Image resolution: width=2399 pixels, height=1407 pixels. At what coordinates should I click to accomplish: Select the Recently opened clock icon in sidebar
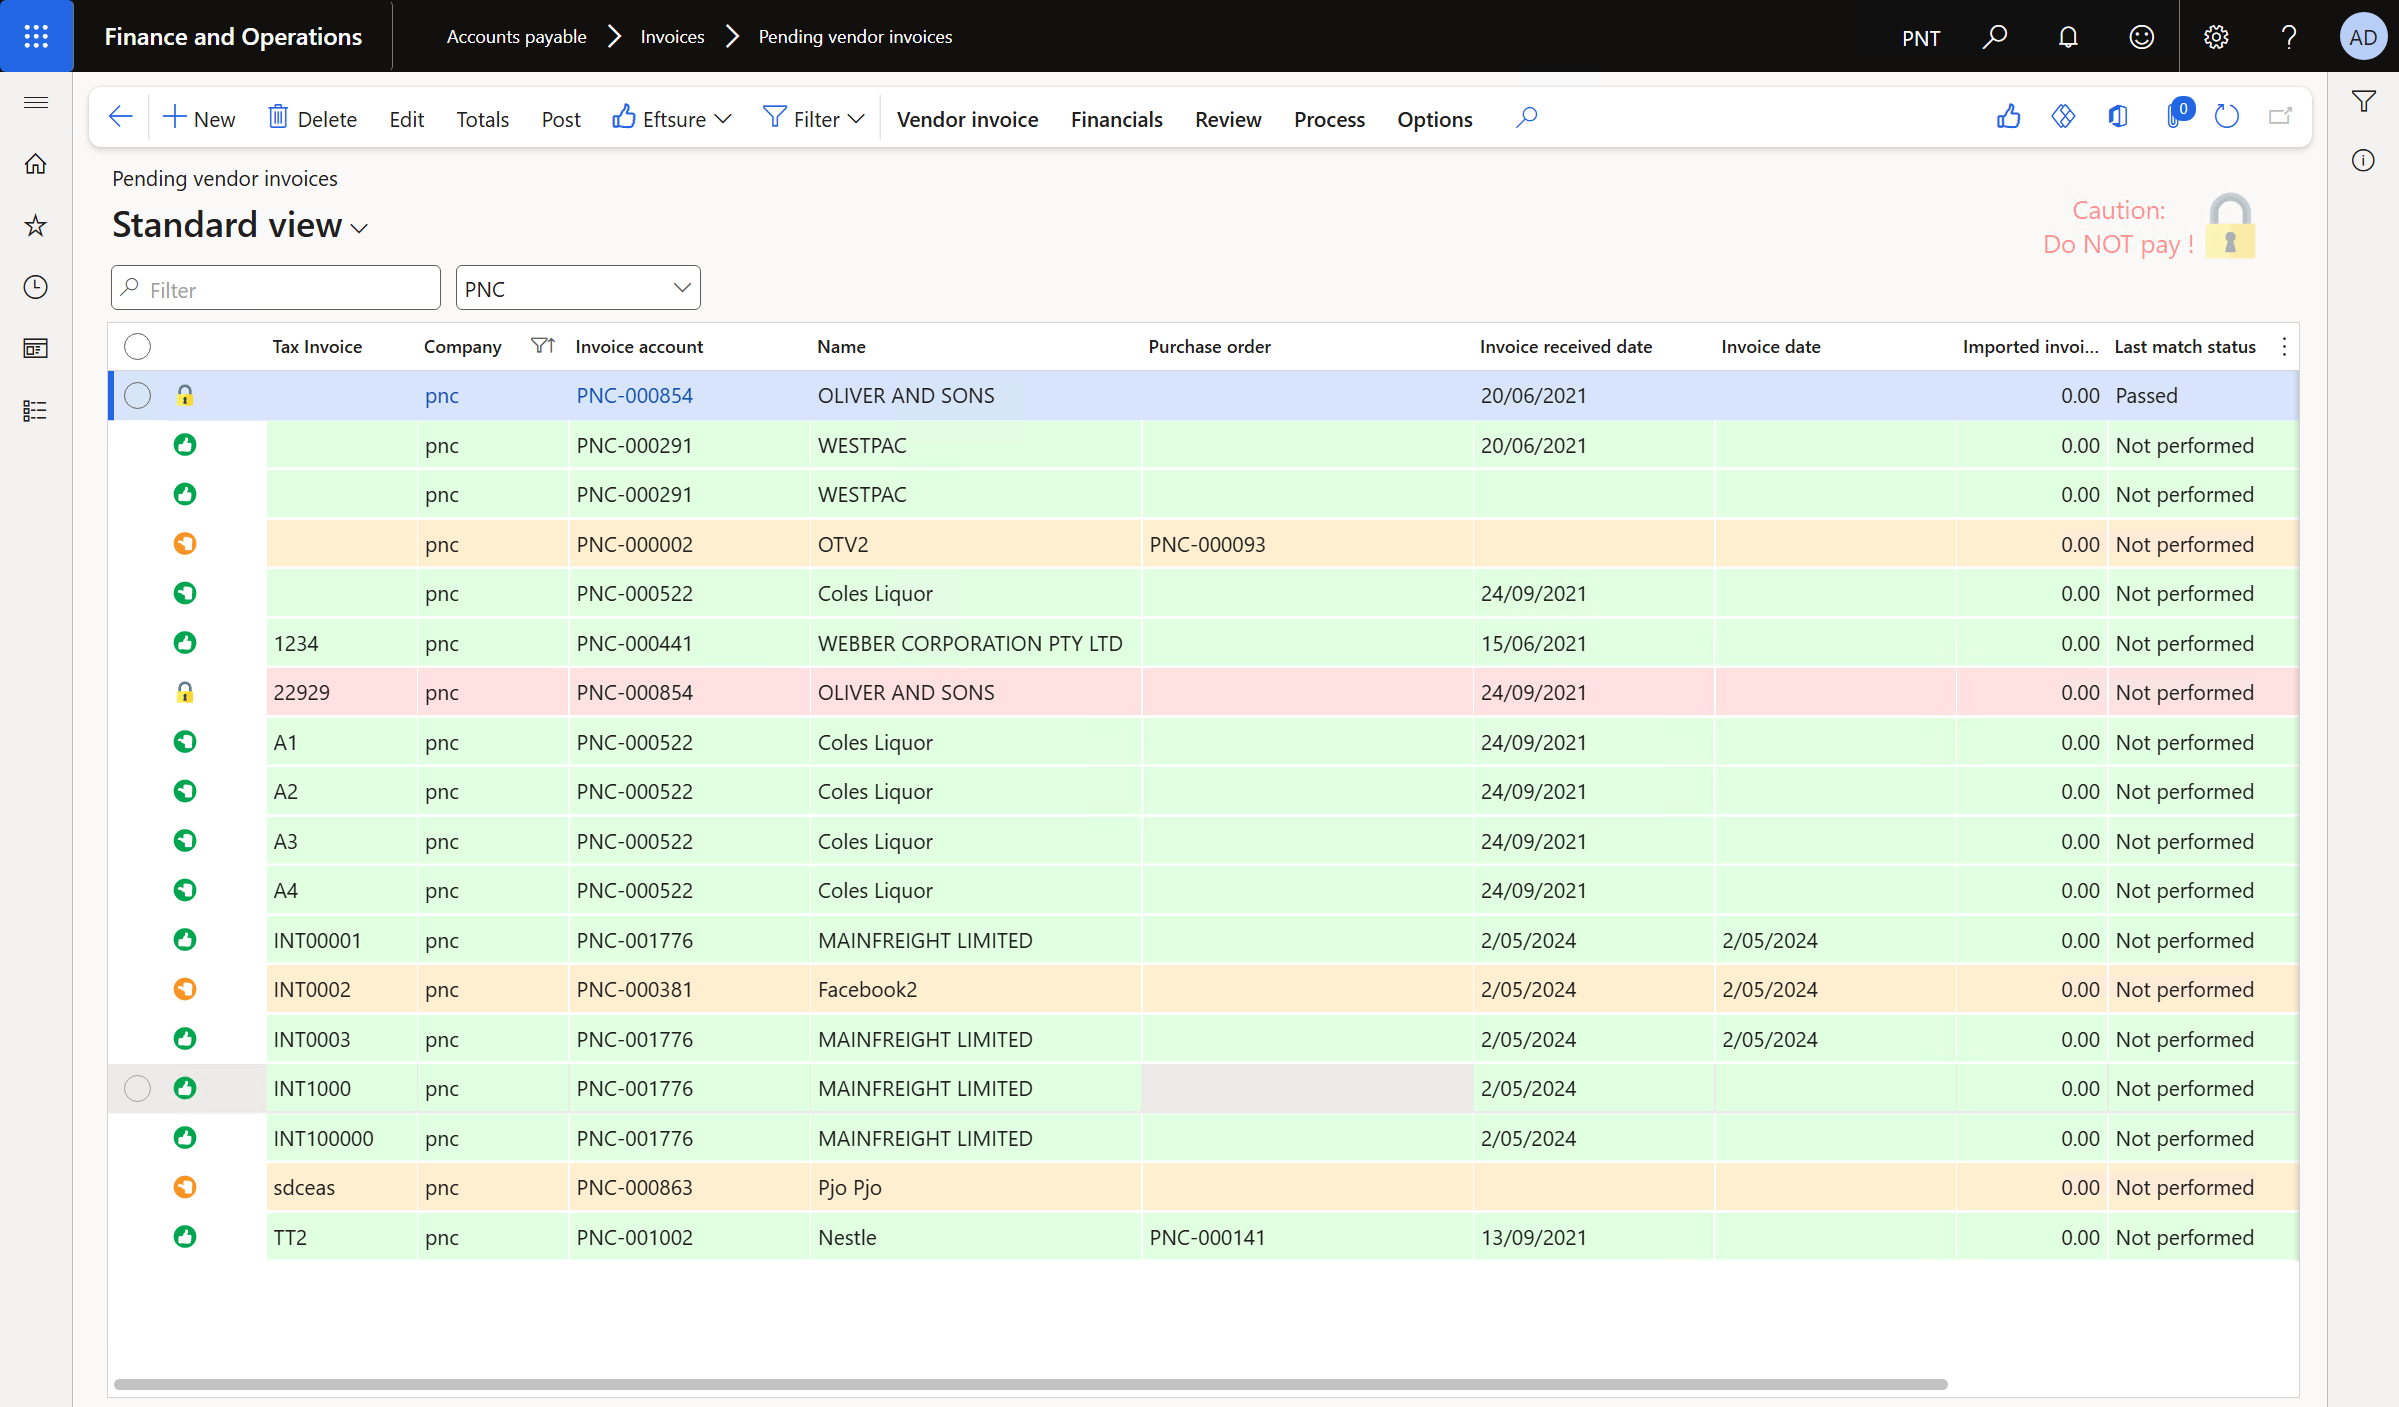tap(35, 287)
